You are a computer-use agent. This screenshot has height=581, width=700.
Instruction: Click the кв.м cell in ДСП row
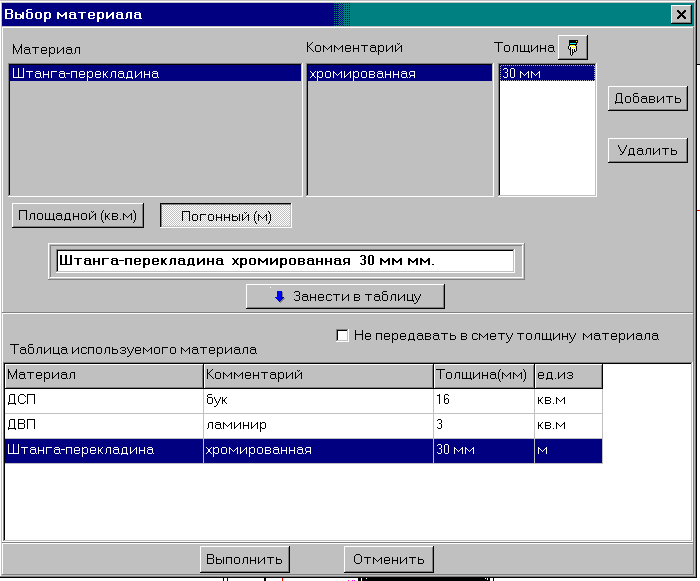pos(568,400)
